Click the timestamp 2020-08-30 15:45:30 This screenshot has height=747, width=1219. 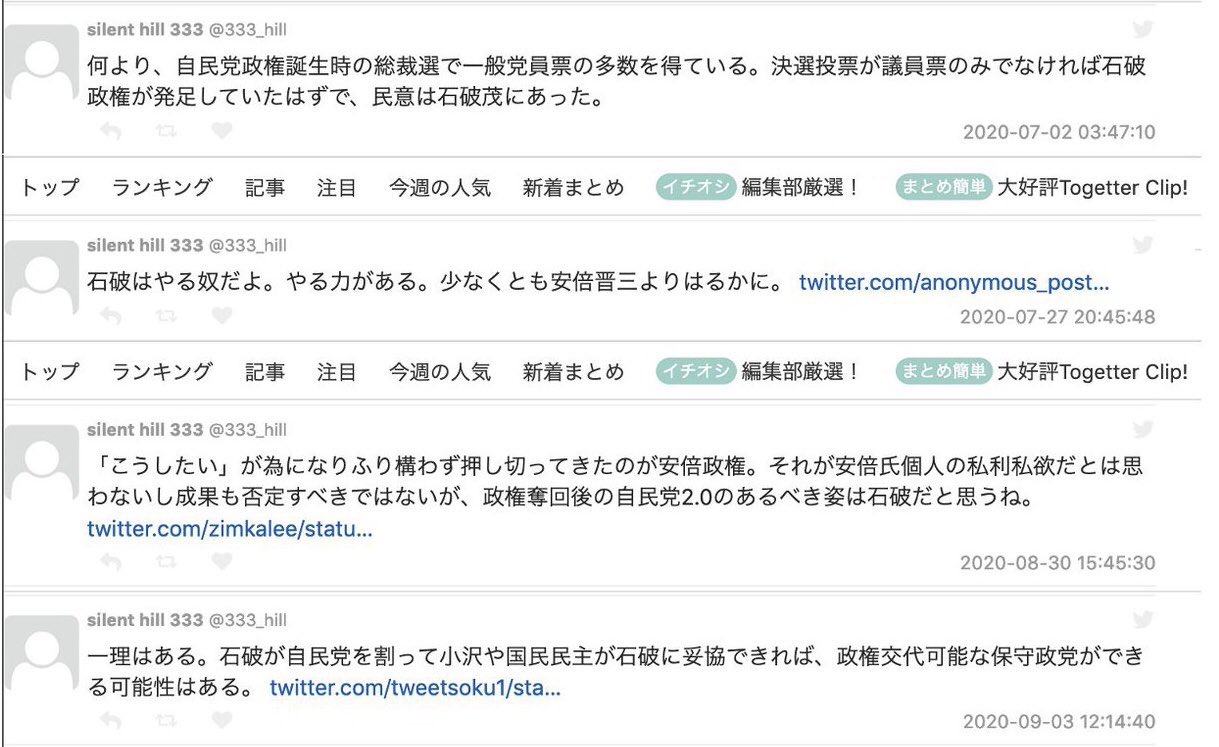pos(1057,562)
